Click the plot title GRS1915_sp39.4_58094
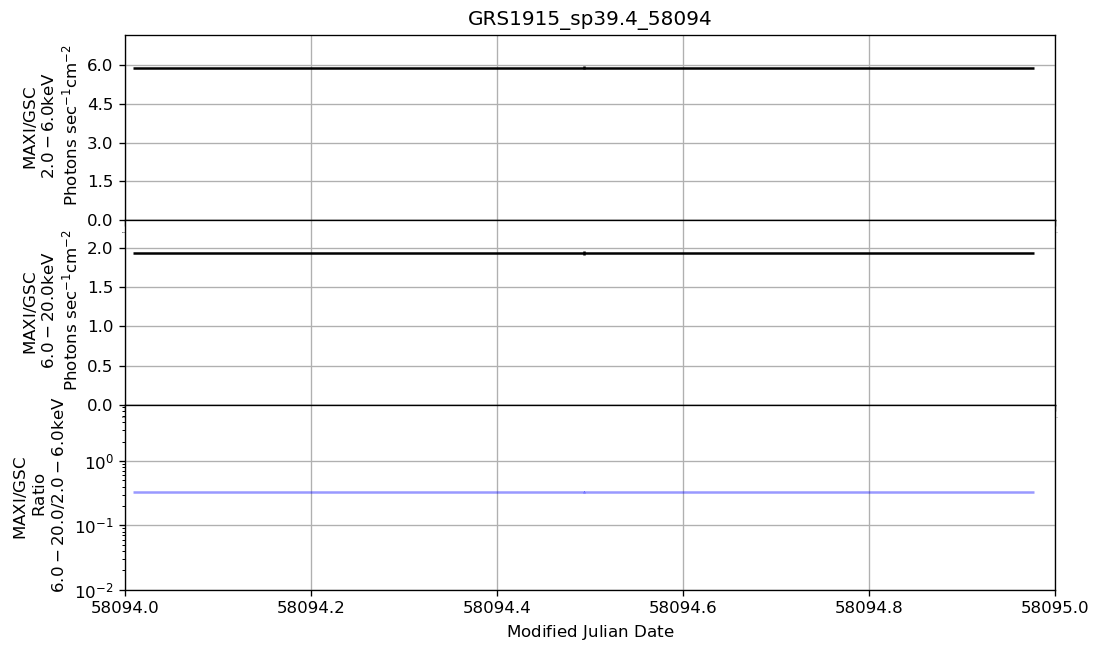 click(589, 18)
